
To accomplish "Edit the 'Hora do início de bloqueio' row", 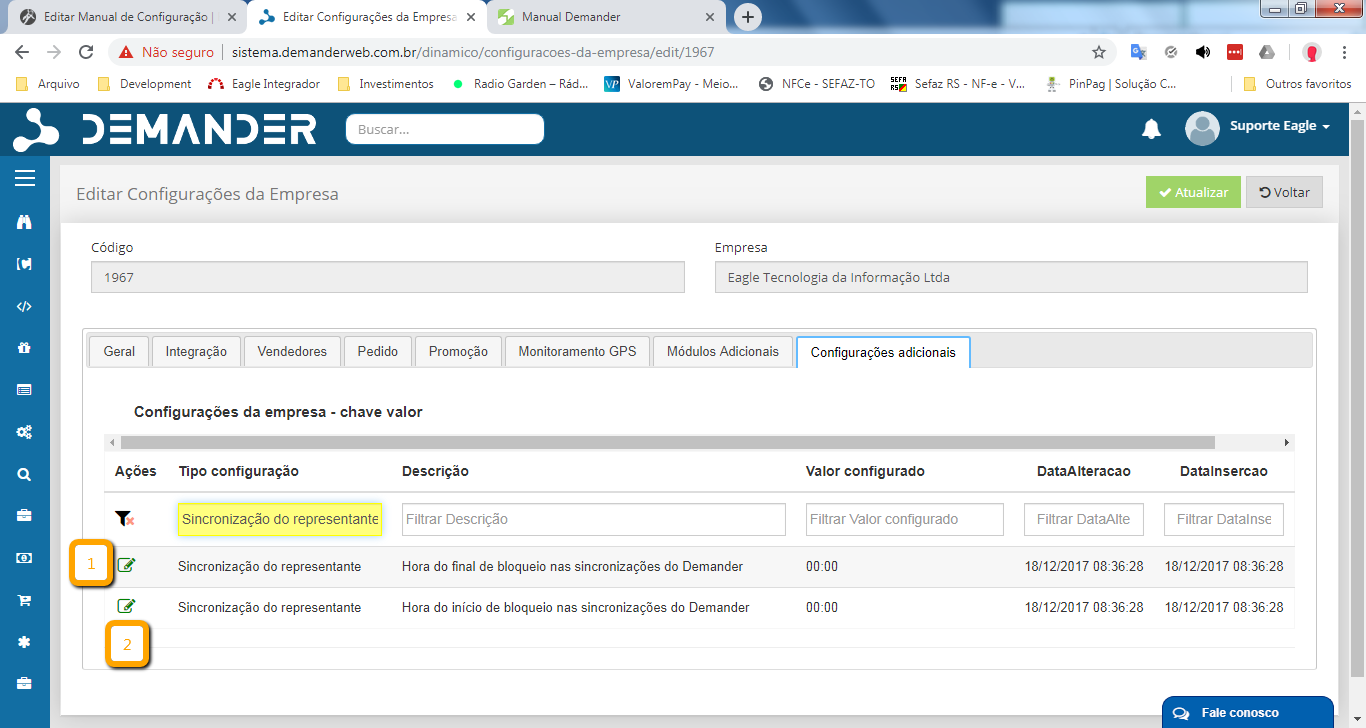I will pos(126,606).
